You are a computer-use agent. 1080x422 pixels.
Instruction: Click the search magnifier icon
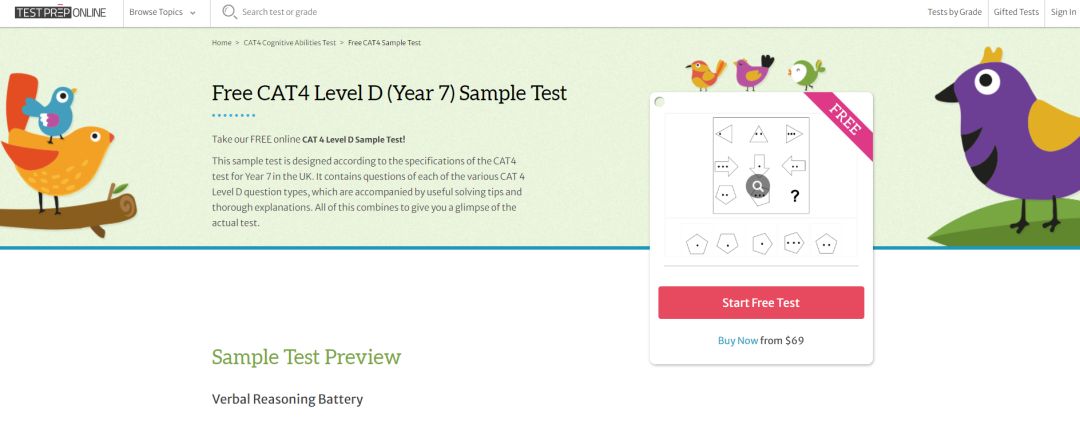(229, 13)
